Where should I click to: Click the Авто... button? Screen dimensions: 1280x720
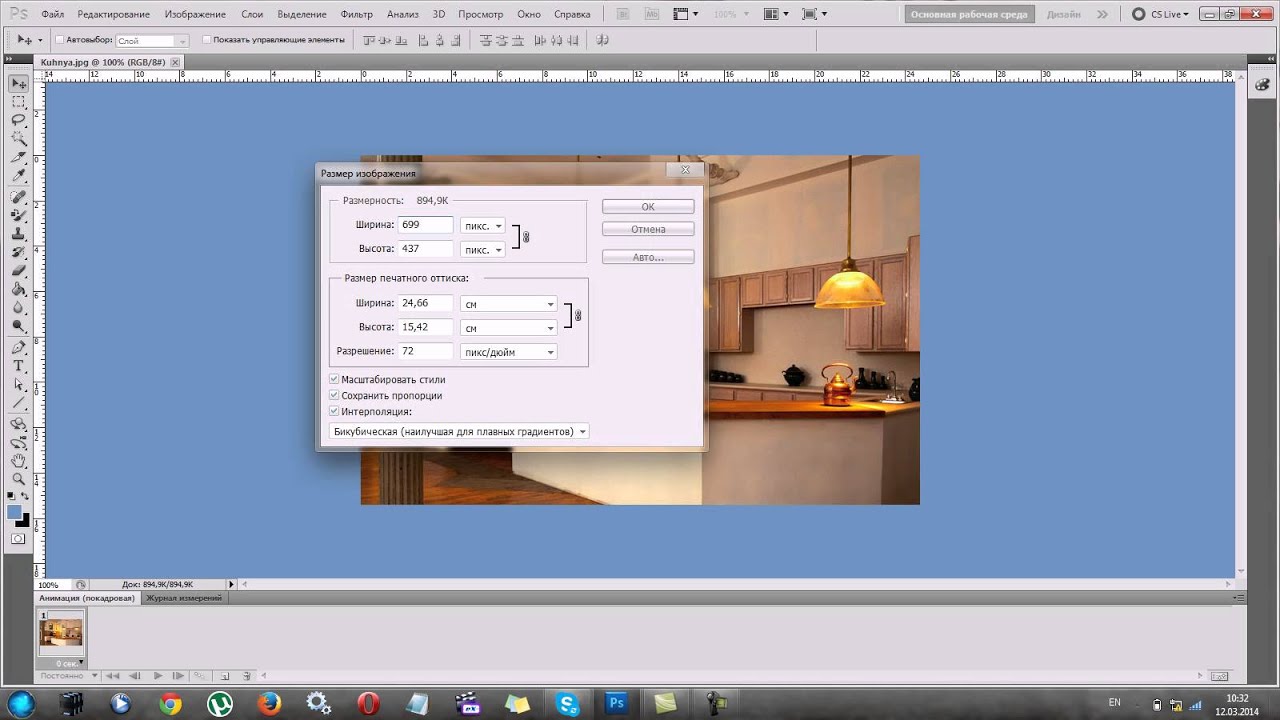point(648,257)
